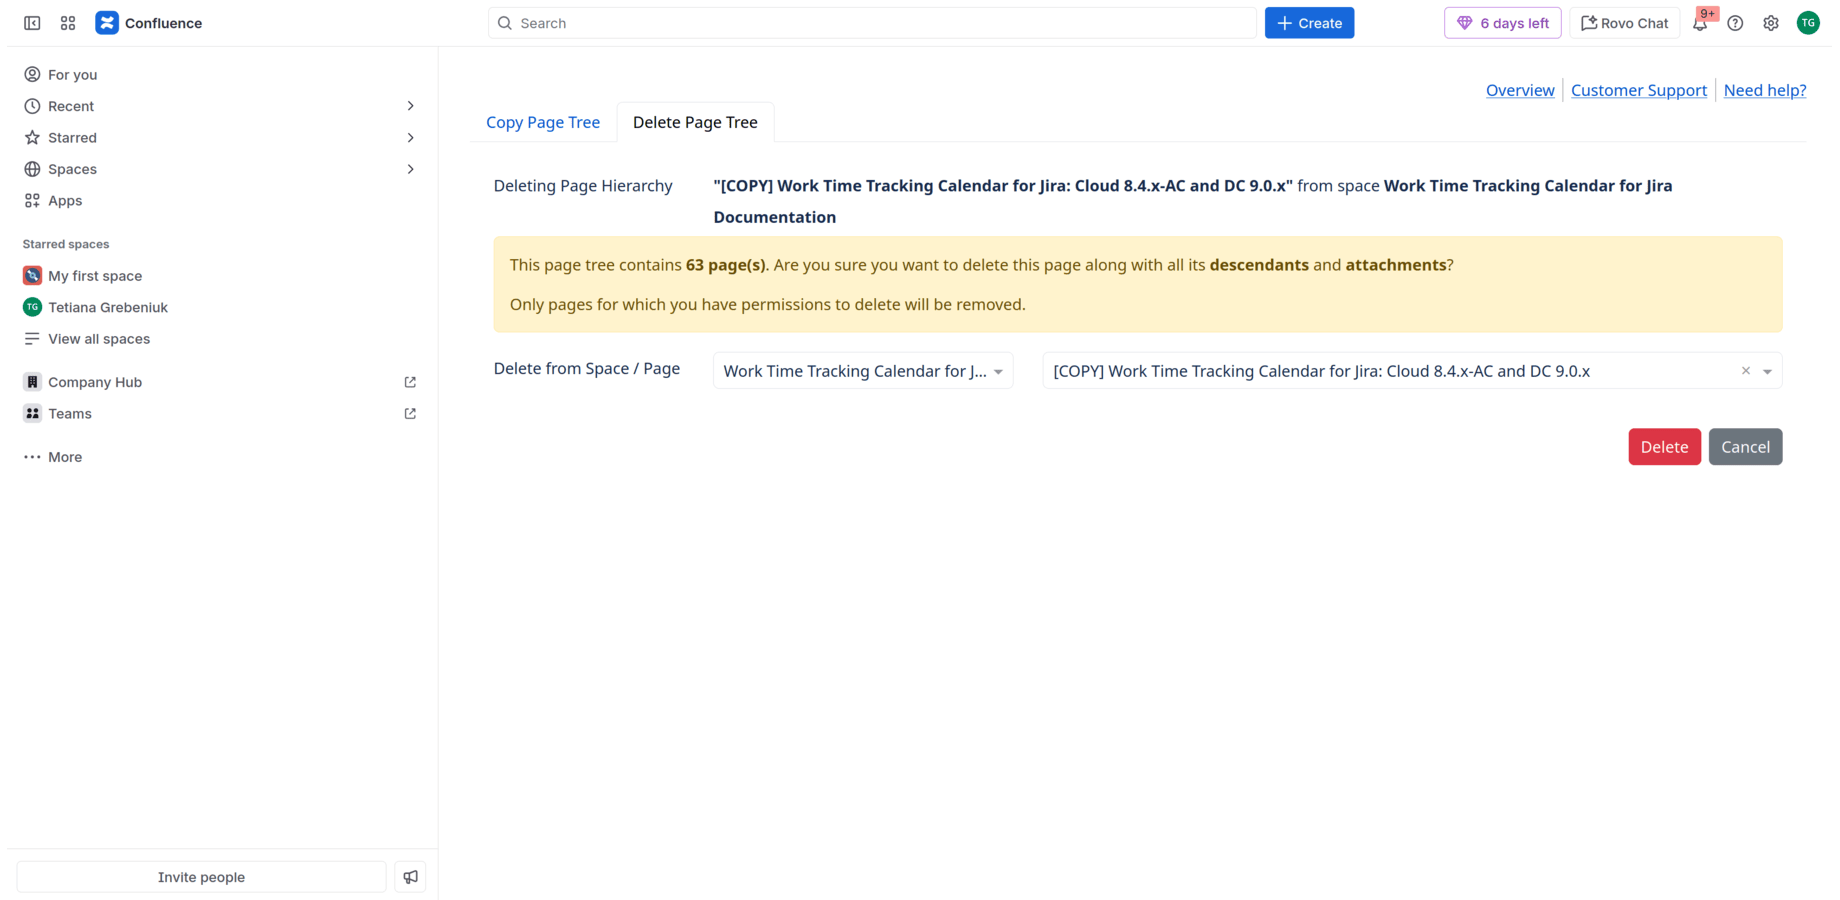Open Rovo Chat

tap(1624, 23)
